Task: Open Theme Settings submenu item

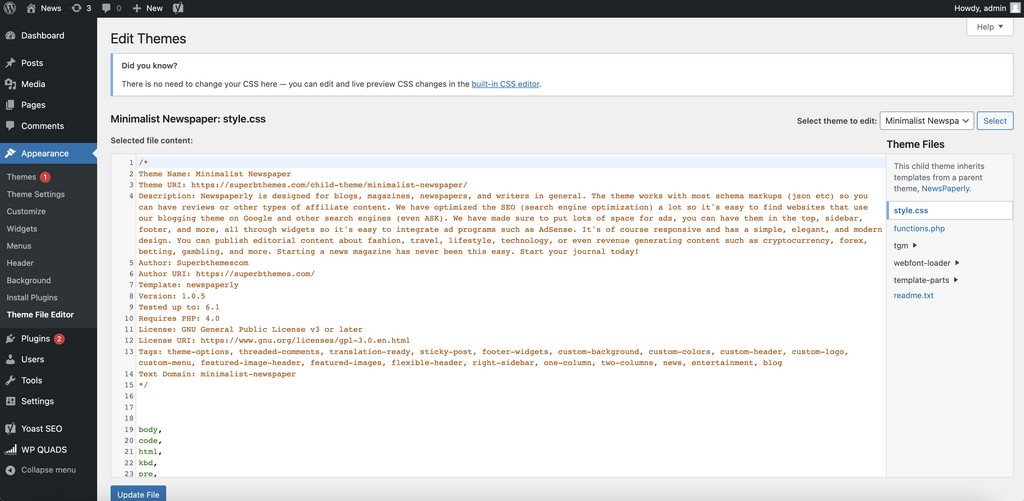Action: [x=36, y=194]
